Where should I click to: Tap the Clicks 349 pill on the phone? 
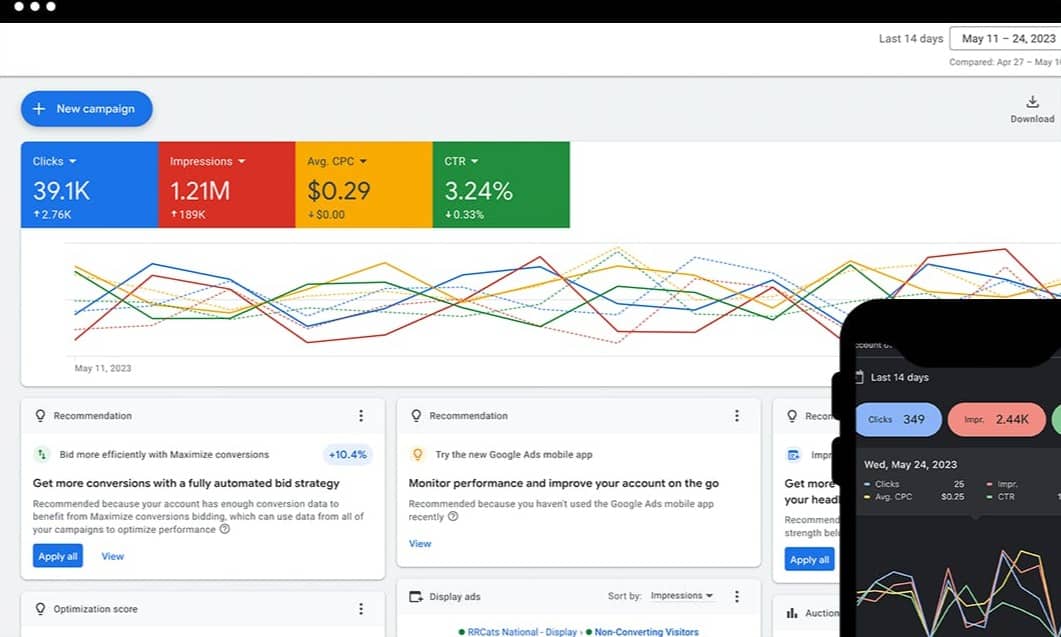[898, 419]
